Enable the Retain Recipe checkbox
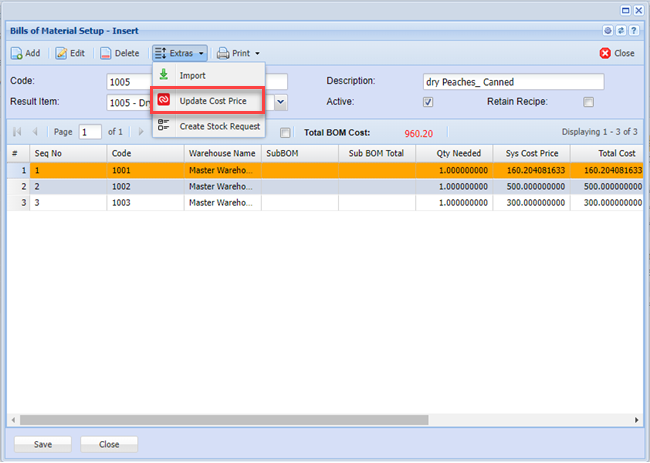 [588, 102]
